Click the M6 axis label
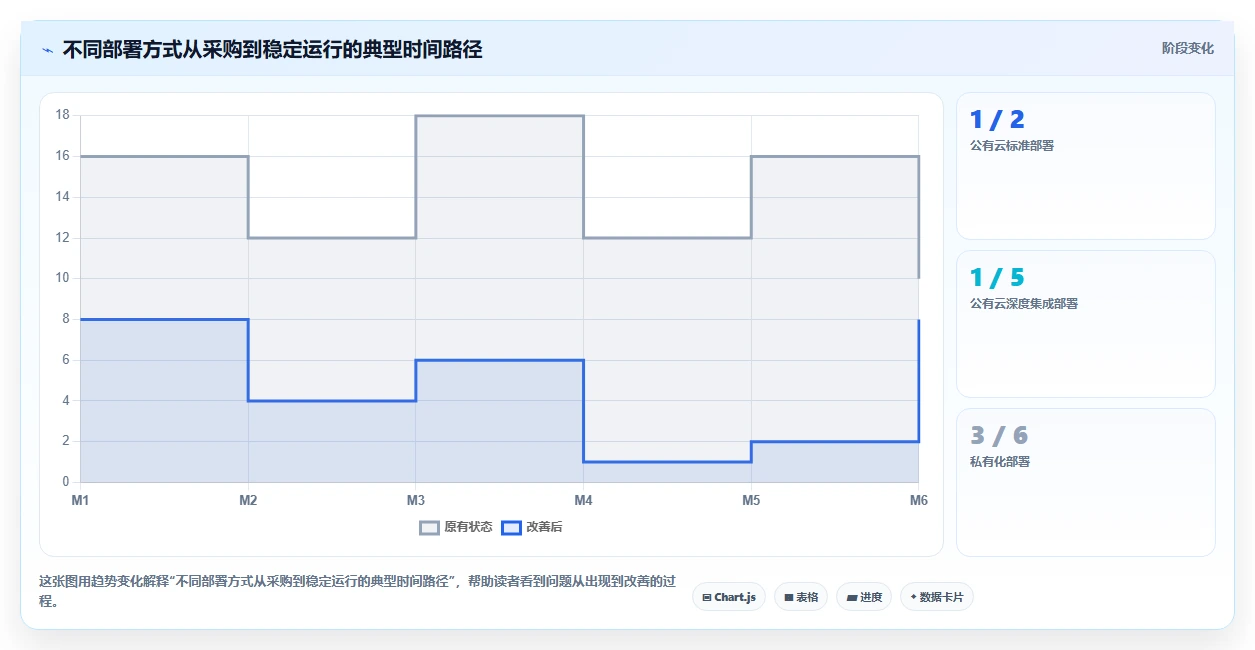This screenshot has height=650, width=1255. click(918, 500)
